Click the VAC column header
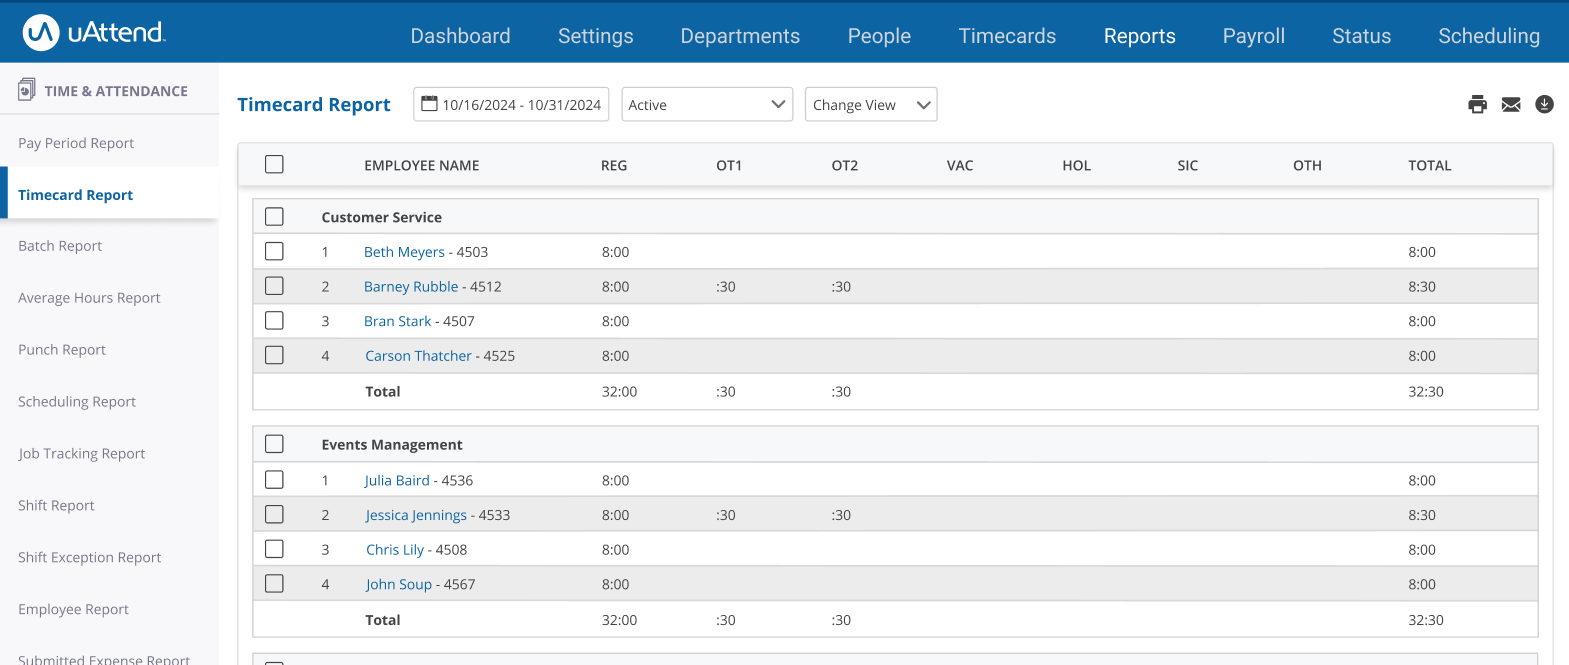Image resolution: width=1569 pixels, height=665 pixels. click(960, 166)
